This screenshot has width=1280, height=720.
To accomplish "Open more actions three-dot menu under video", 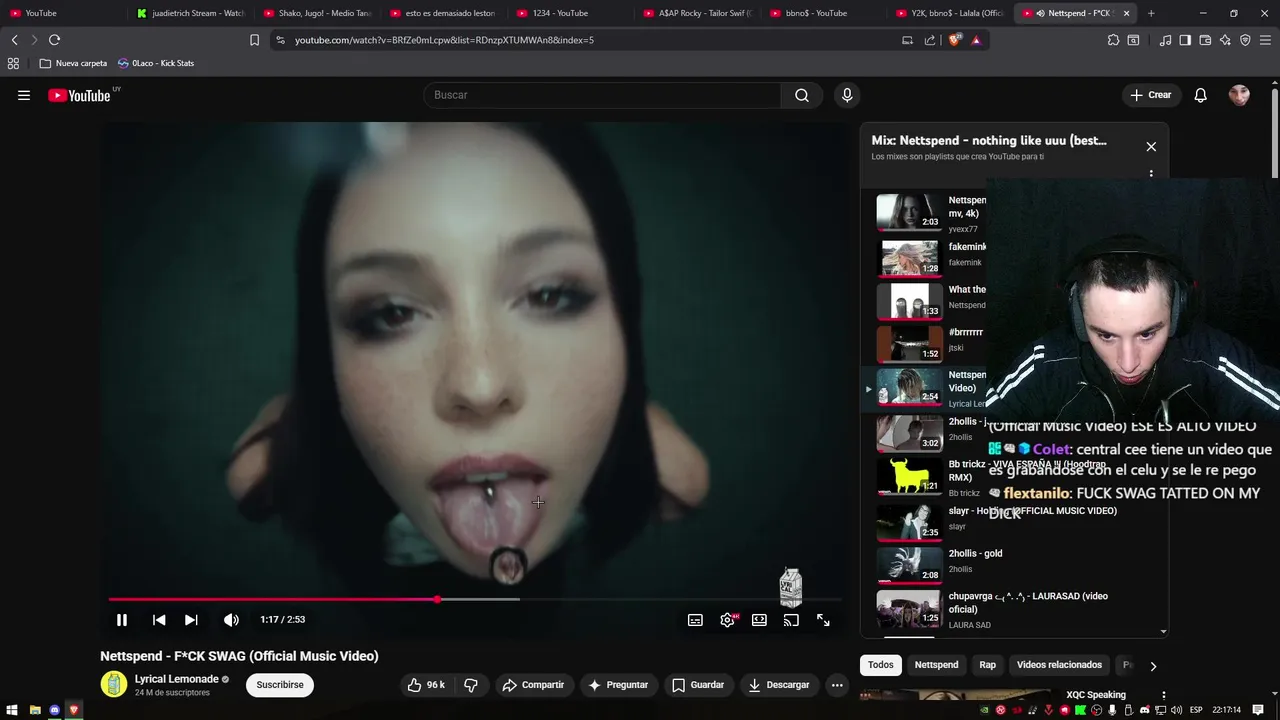I will (x=837, y=685).
